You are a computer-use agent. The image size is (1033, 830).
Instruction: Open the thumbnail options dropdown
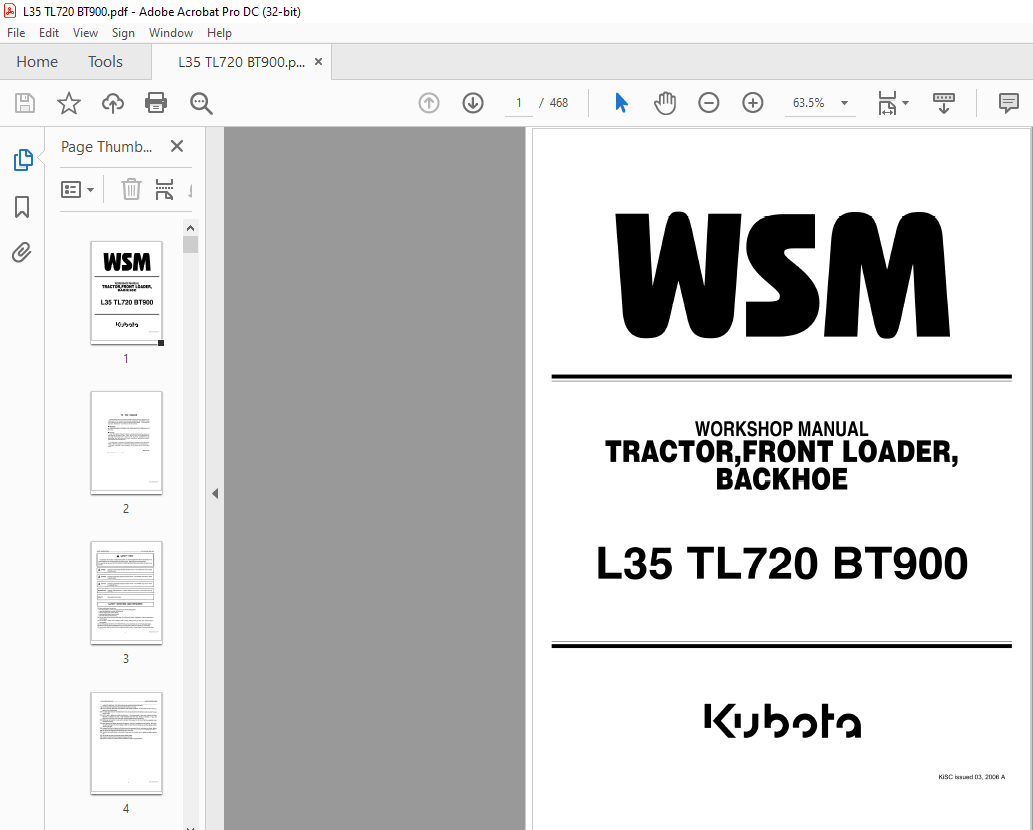pos(77,190)
